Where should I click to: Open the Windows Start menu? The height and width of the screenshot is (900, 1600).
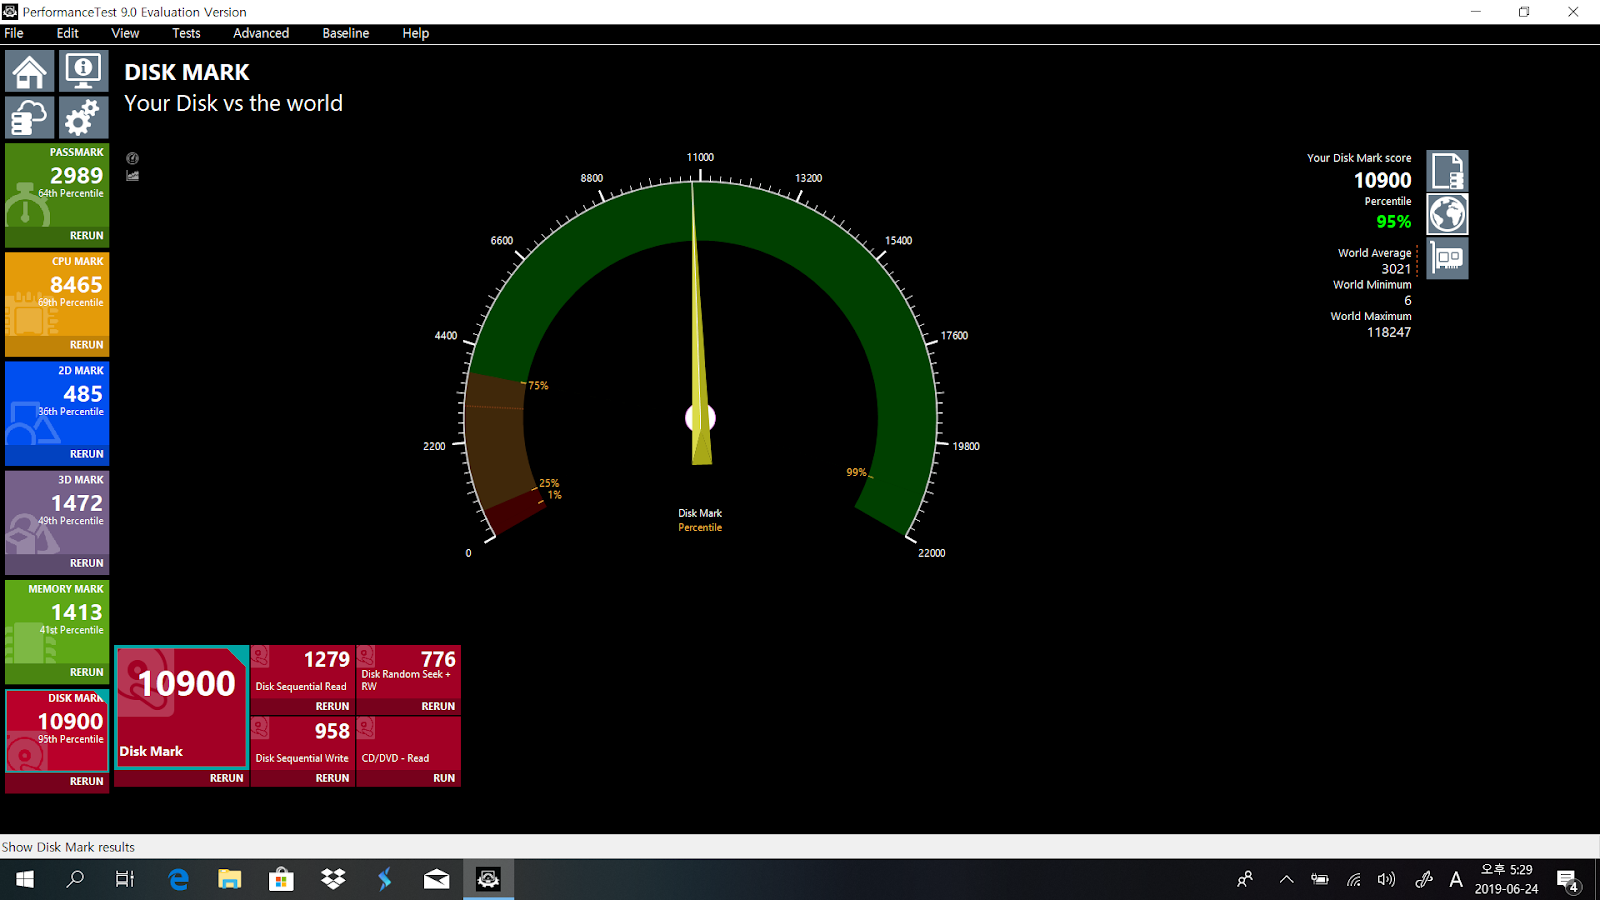coord(25,879)
